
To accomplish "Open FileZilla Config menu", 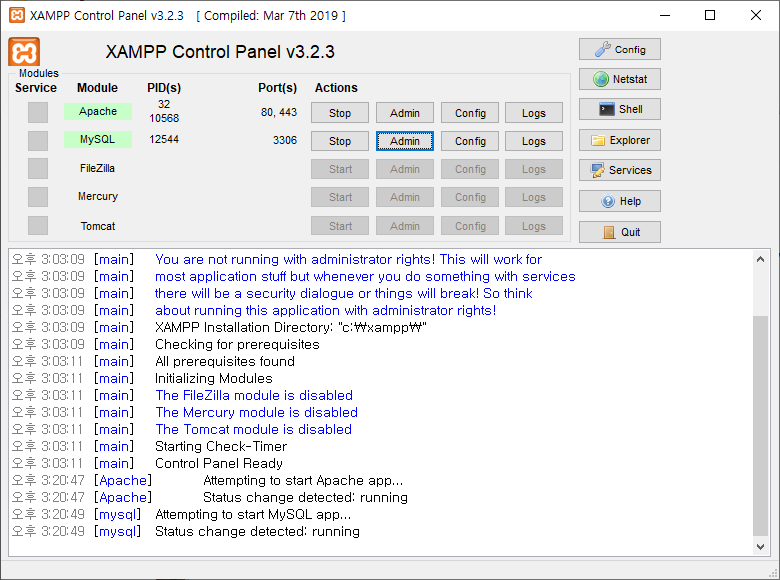I will 470,169.
